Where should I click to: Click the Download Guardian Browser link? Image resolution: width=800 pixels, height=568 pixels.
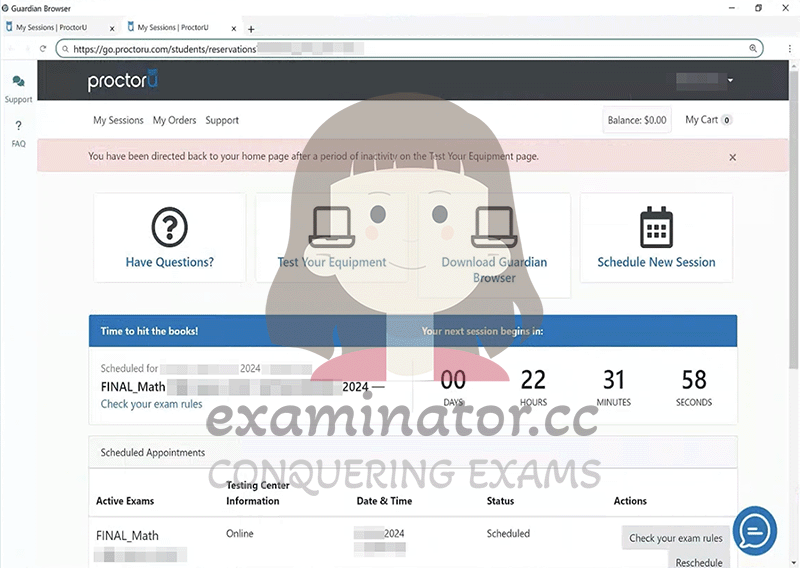tap(494, 270)
